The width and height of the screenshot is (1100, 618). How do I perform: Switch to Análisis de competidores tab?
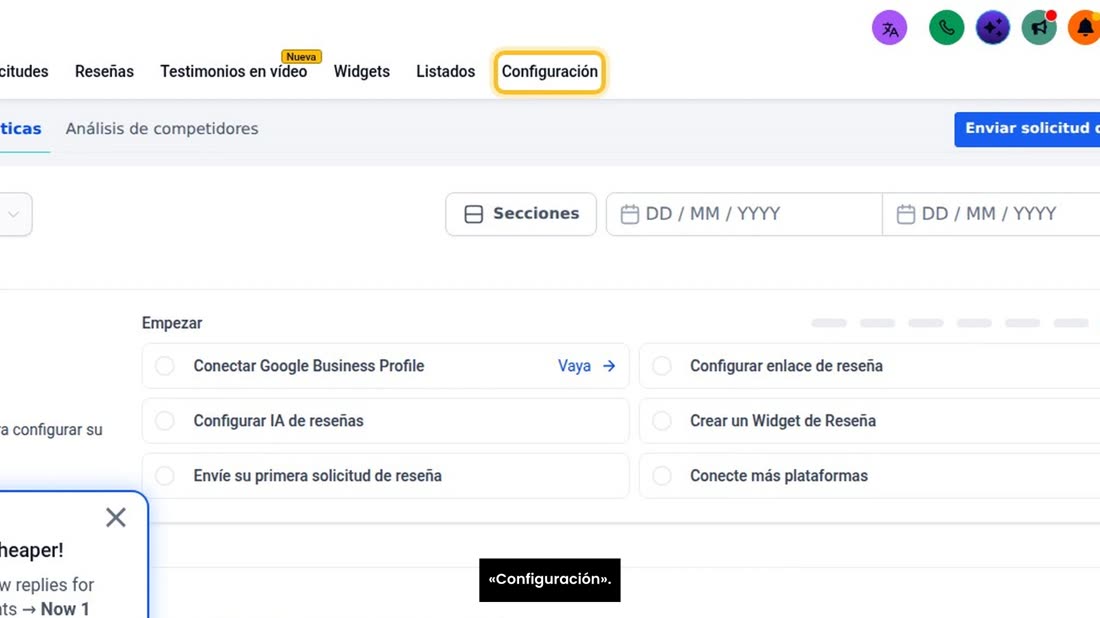pyautogui.click(x=162, y=129)
